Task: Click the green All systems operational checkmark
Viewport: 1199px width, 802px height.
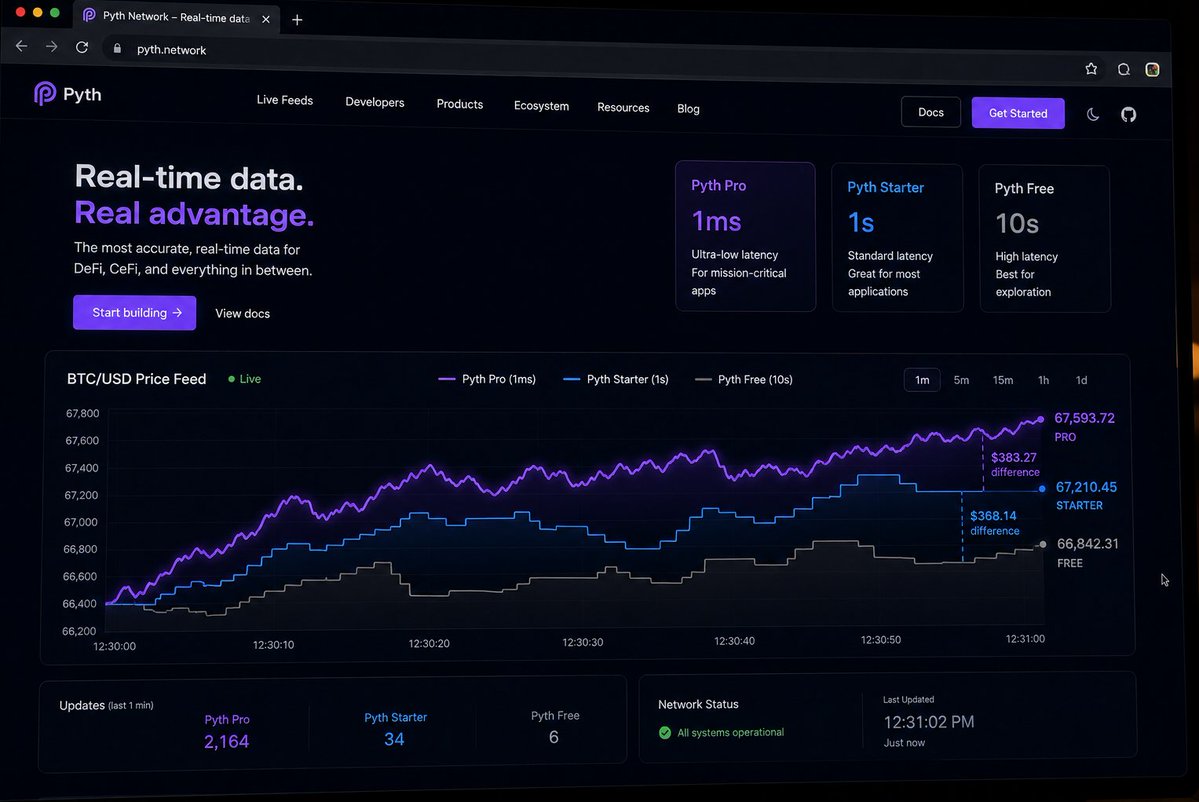Action: 664,732
